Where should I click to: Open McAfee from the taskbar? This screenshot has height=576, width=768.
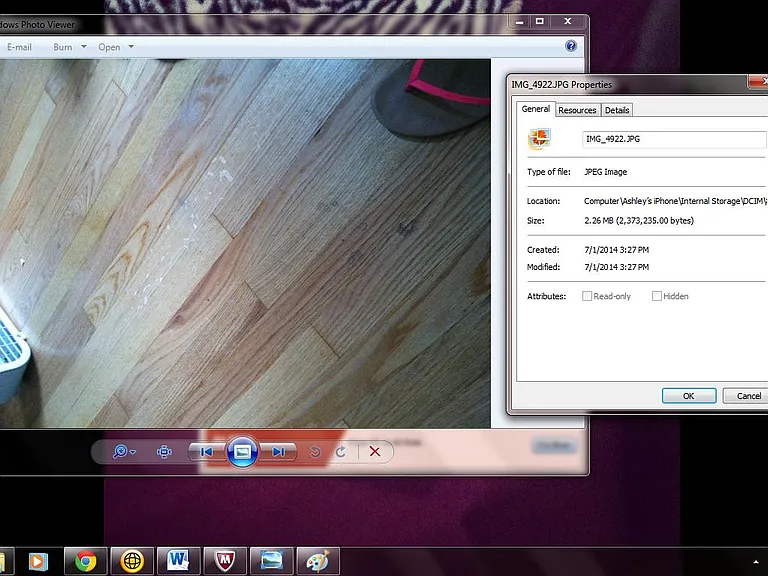click(x=225, y=561)
